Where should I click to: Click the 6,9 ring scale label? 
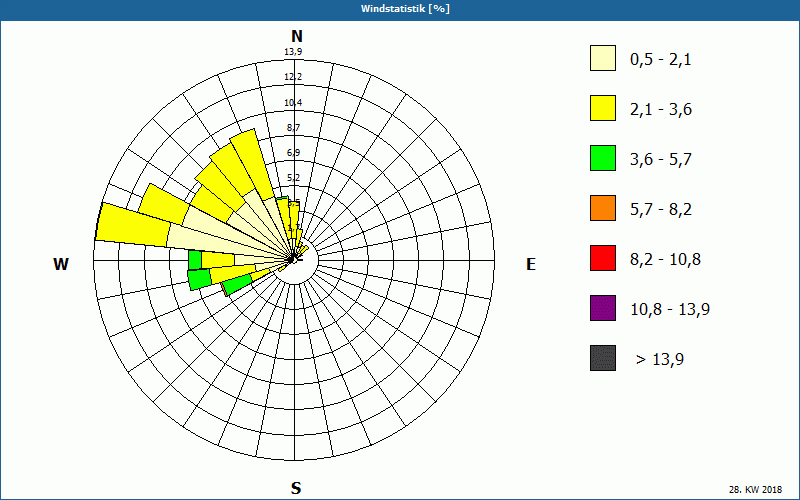[x=293, y=153]
